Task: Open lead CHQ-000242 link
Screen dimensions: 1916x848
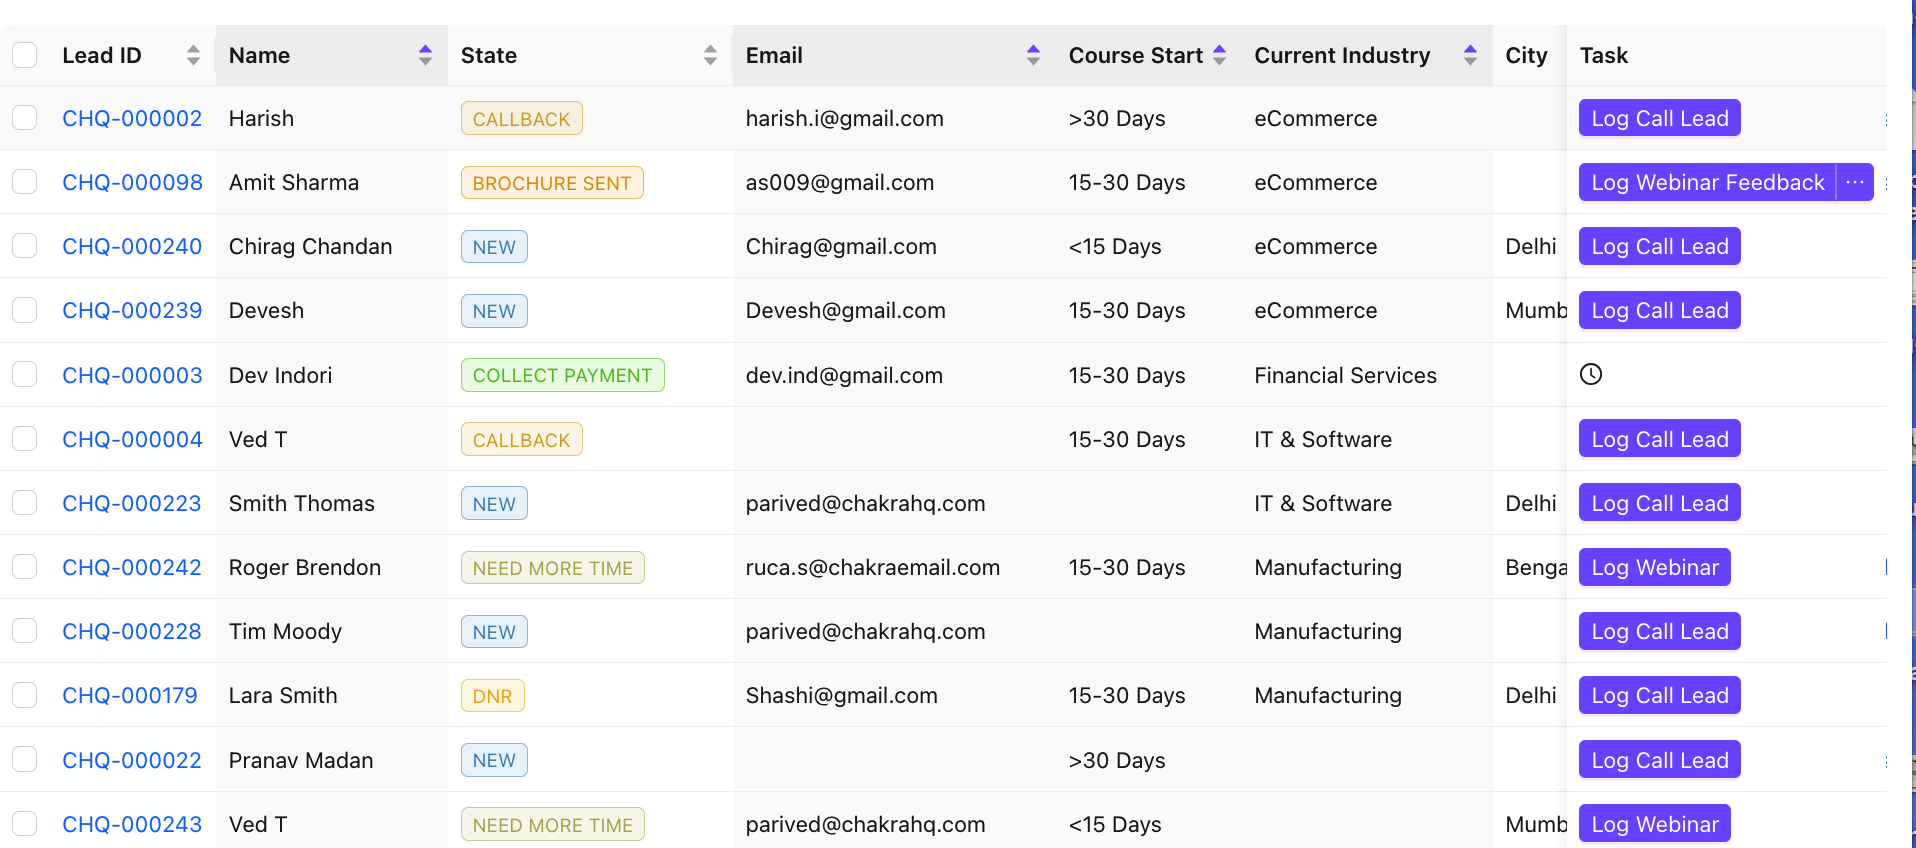Action: tap(132, 567)
